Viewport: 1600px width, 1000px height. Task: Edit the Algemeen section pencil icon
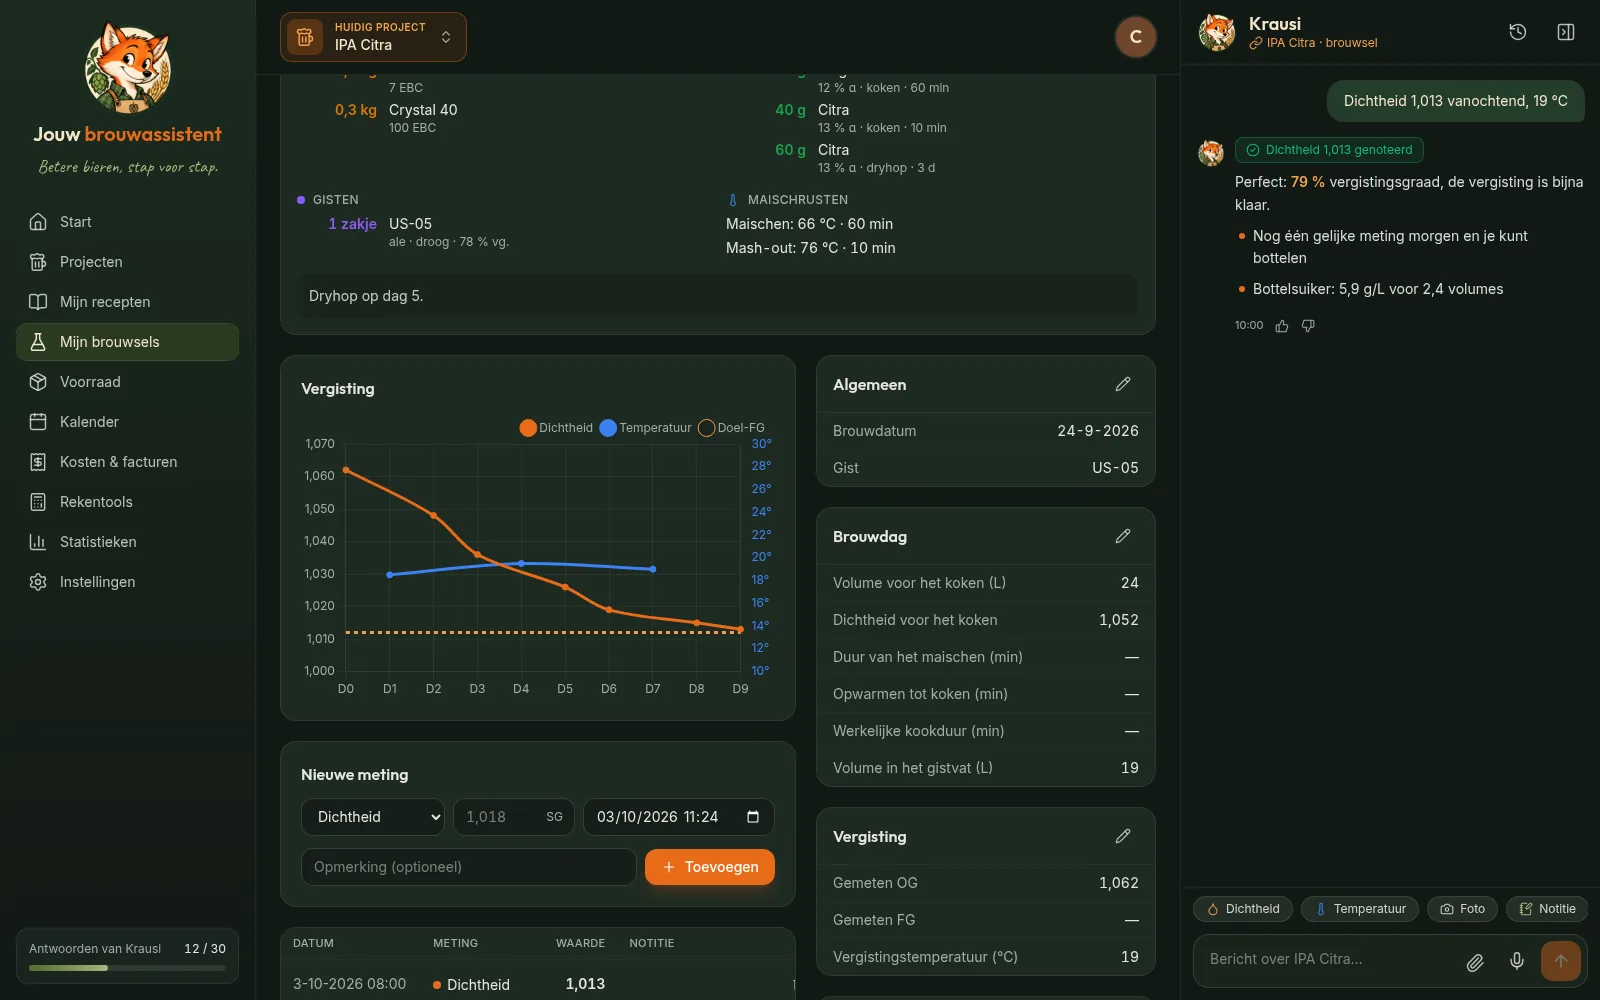pos(1123,384)
